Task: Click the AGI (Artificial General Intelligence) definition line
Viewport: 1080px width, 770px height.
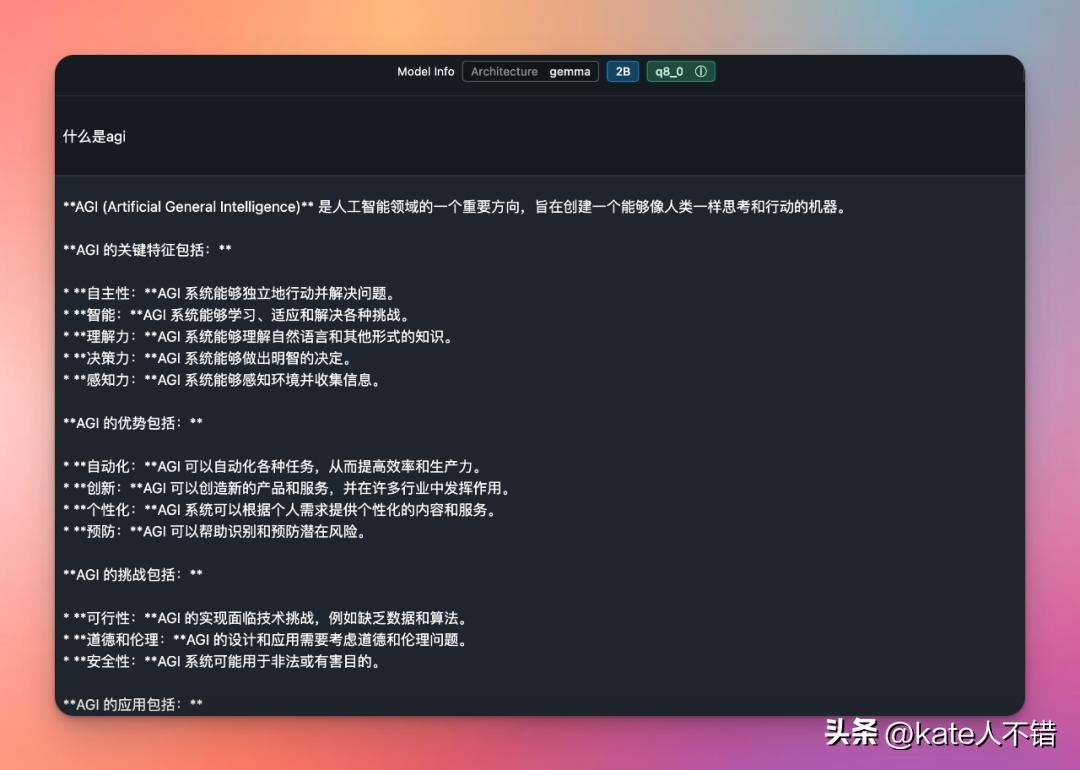Action: (455, 207)
